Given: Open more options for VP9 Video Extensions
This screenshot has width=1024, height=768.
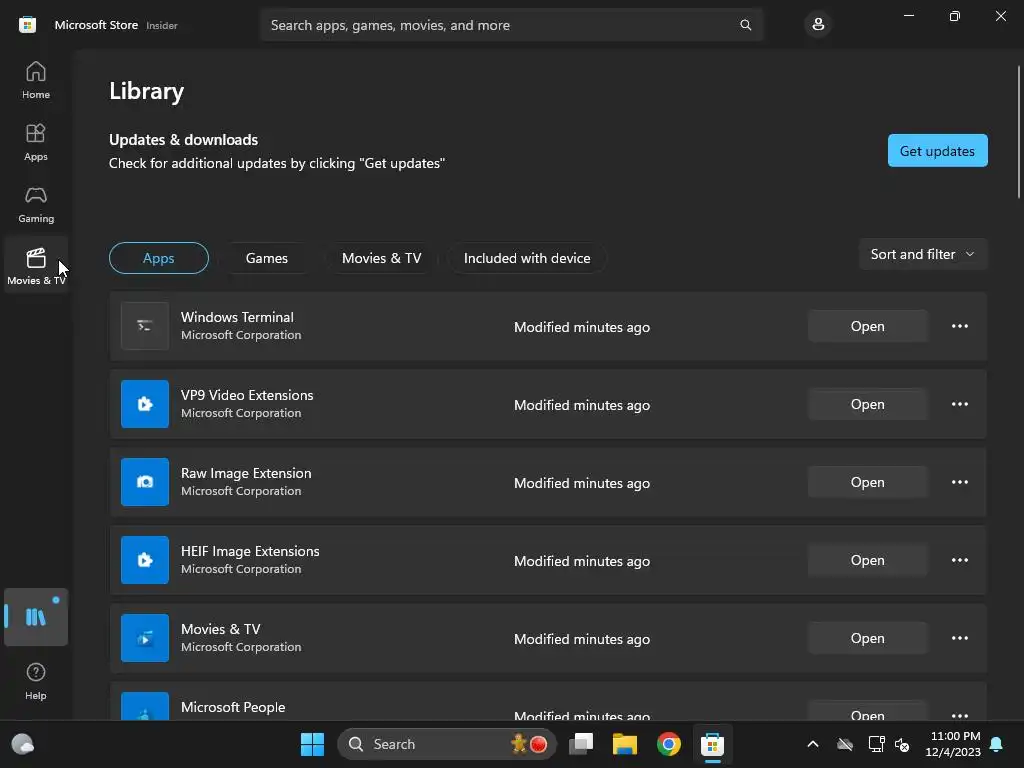Looking at the screenshot, I should tap(959, 404).
